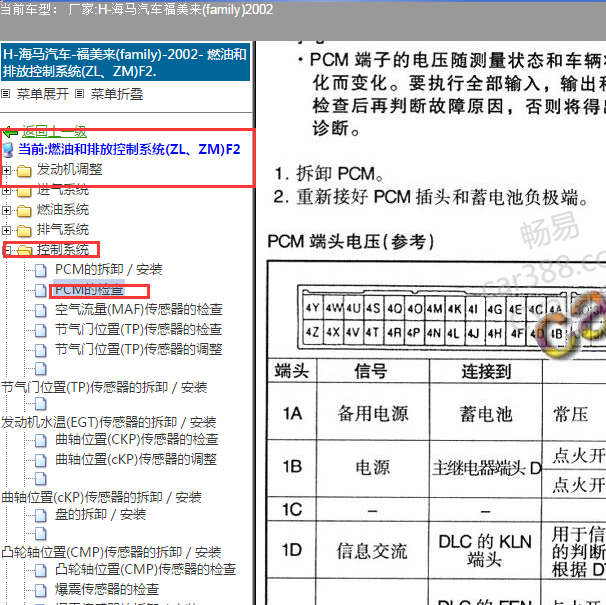Select the 当前:燃油和排放控制系统(ZL、ZM)F2 node label

[129, 149]
